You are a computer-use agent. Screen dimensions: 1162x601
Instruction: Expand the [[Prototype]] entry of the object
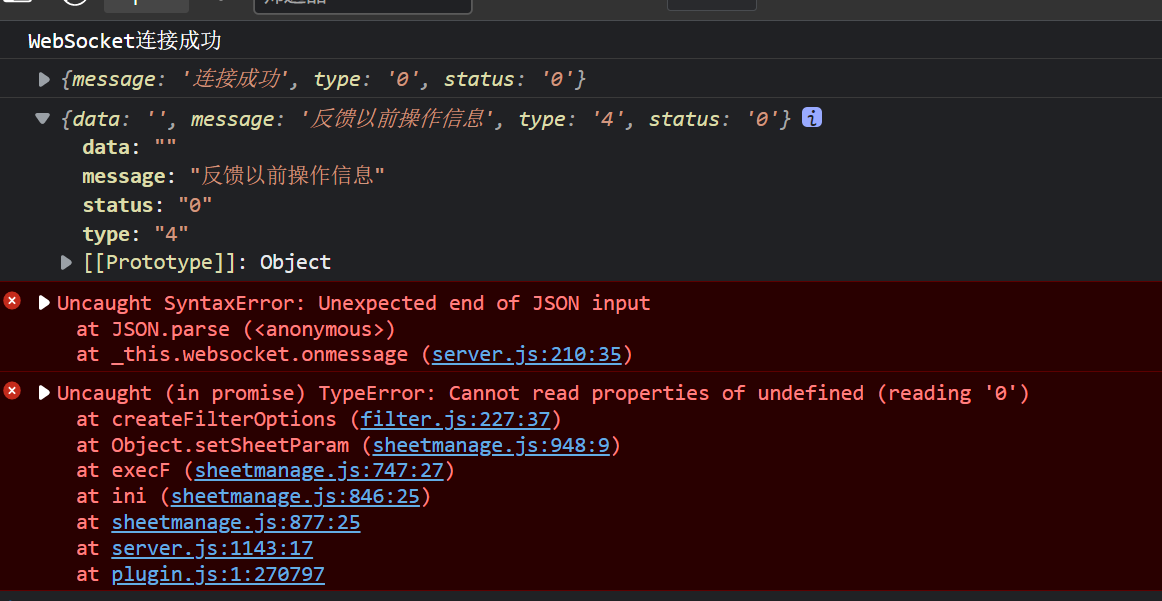[66, 262]
